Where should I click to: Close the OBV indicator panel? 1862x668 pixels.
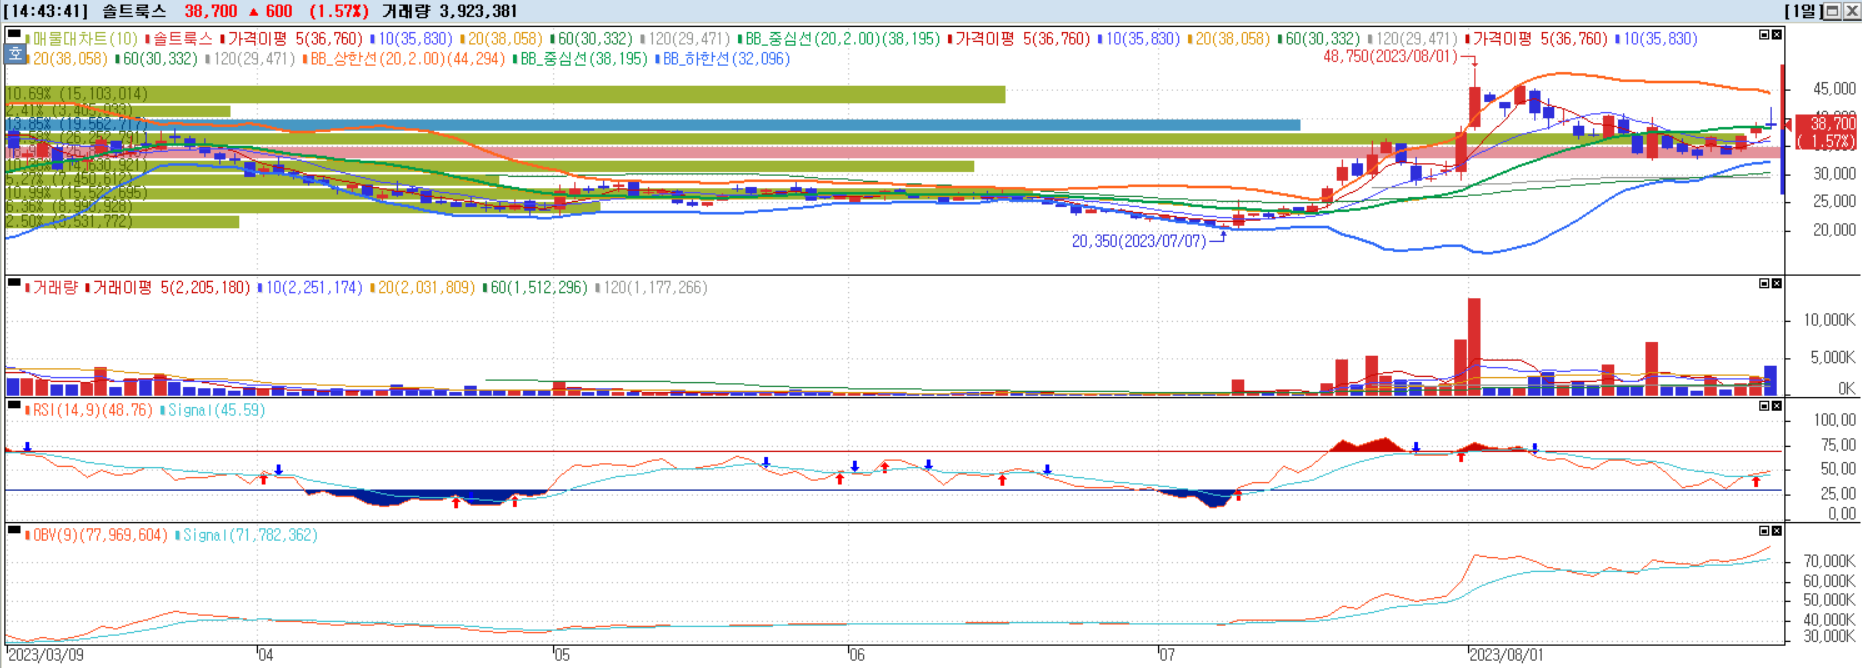pos(1777,531)
